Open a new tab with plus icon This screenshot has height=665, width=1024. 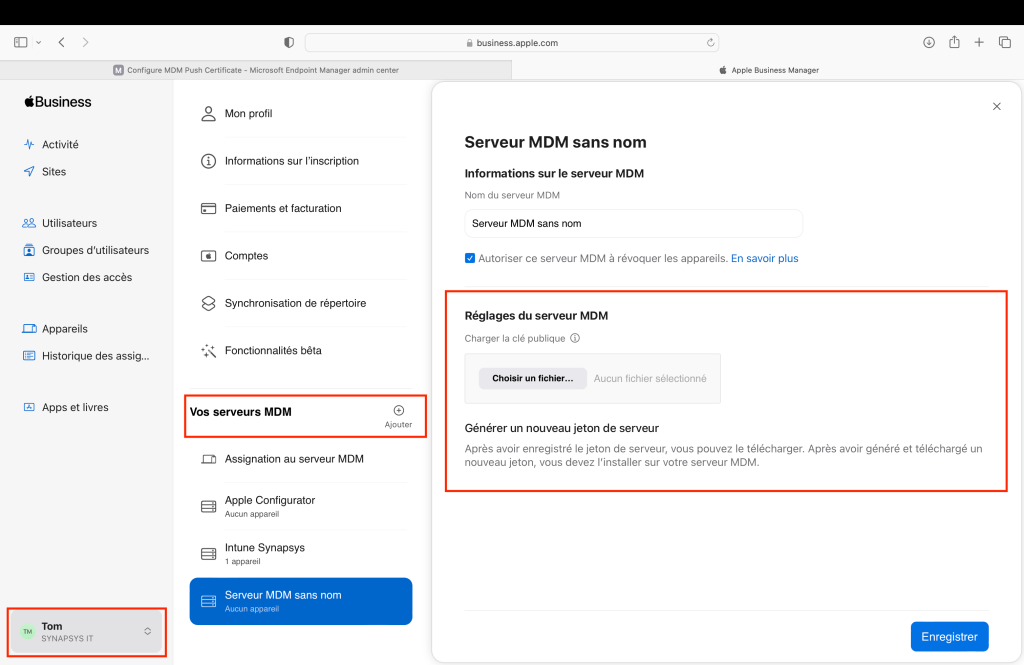[x=979, y=42]
